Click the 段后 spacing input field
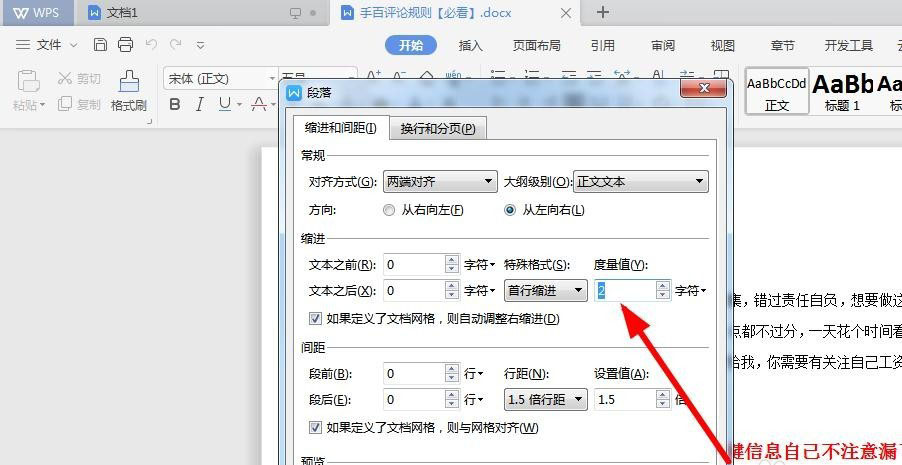The image size is (902, 465). point(414,399)
